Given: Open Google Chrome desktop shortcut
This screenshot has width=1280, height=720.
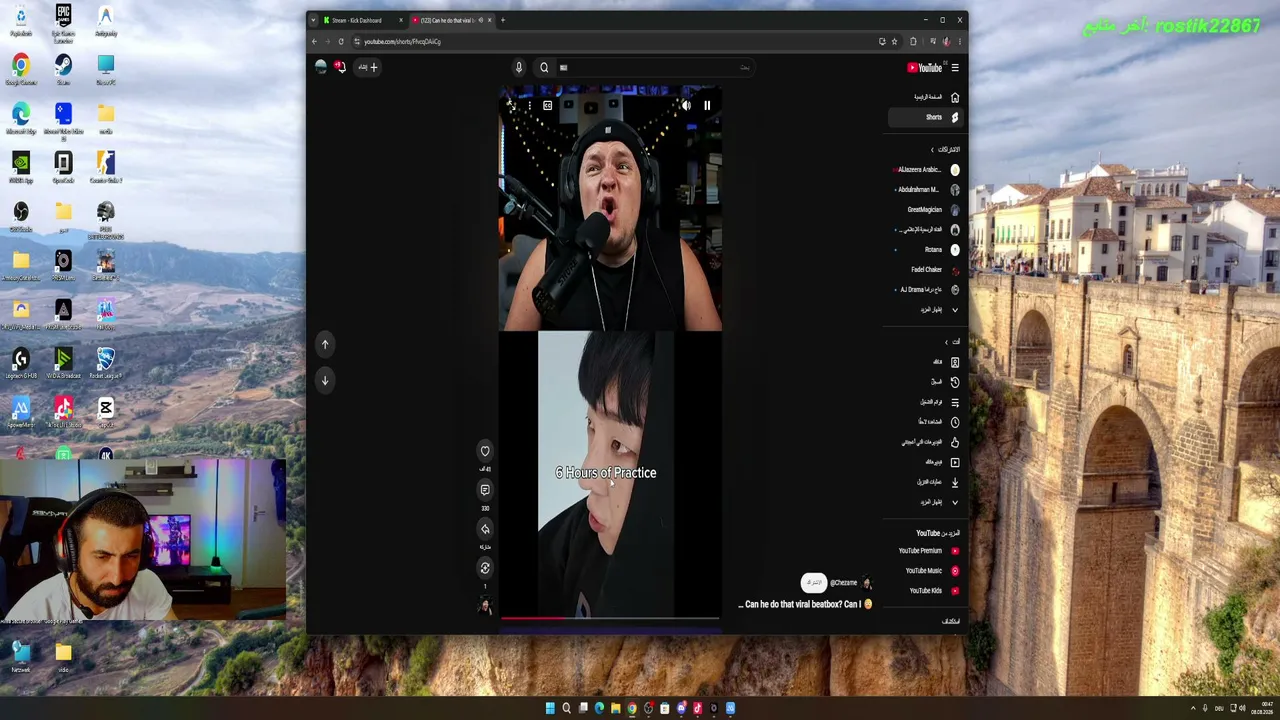Looking at the screenshot, I should pyautogui.click(x=21, y=69).
